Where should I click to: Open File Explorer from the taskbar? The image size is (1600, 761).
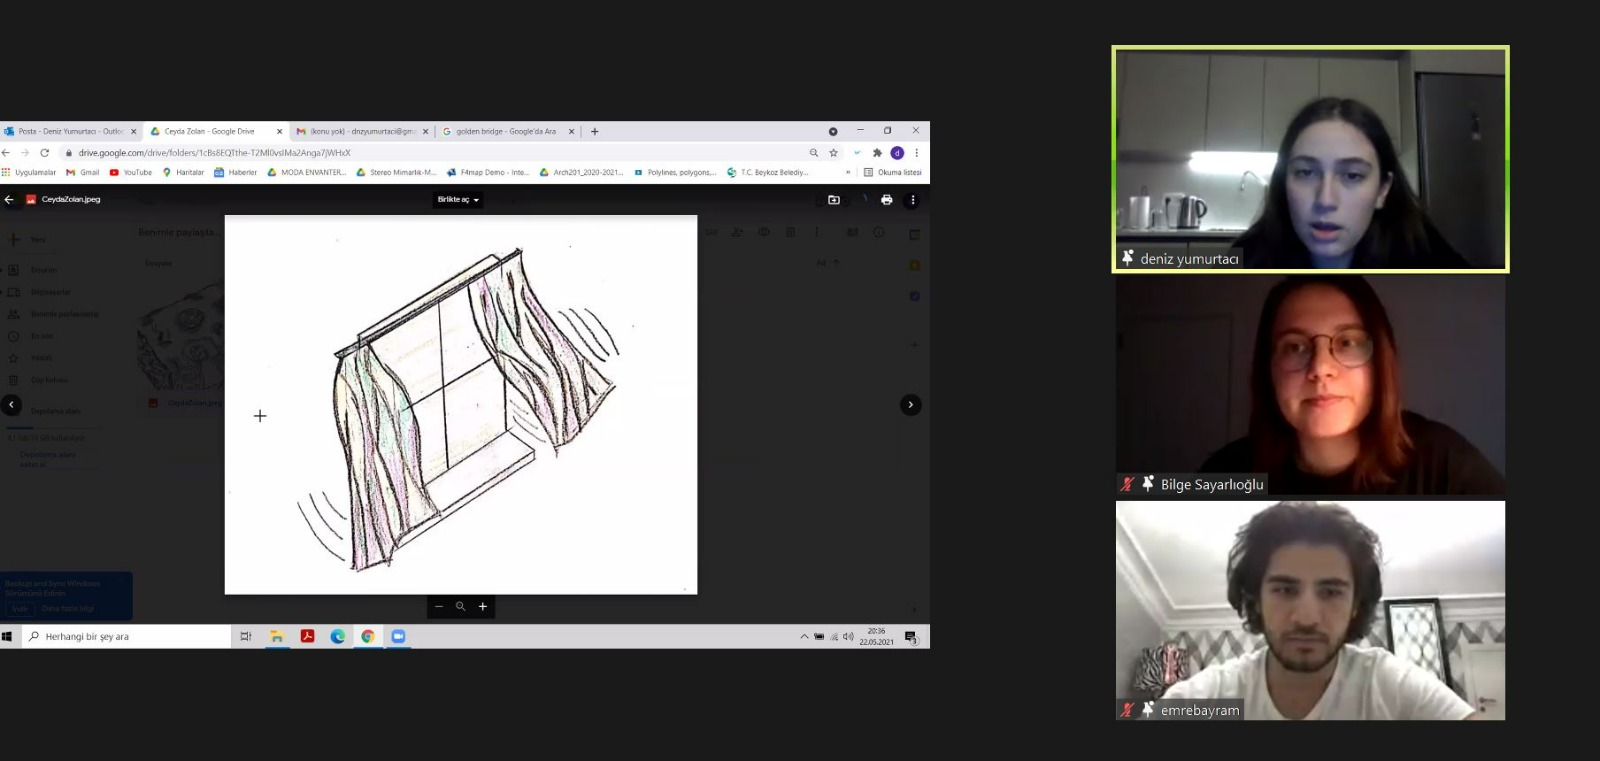tap(277, 636)
